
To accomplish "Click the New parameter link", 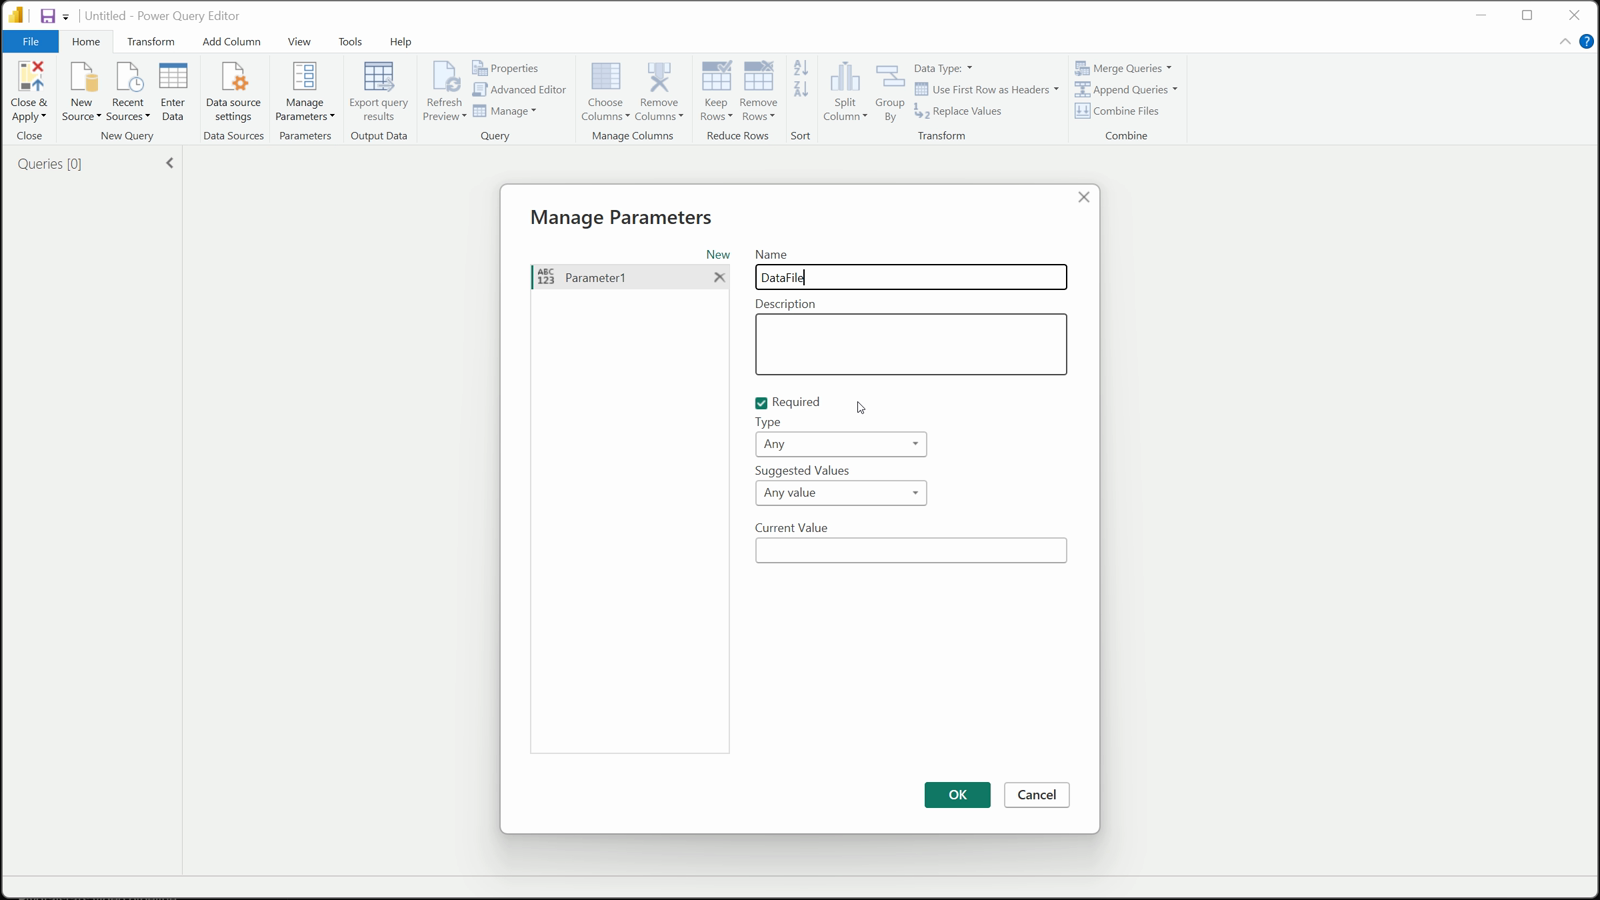I will [718, 255].
